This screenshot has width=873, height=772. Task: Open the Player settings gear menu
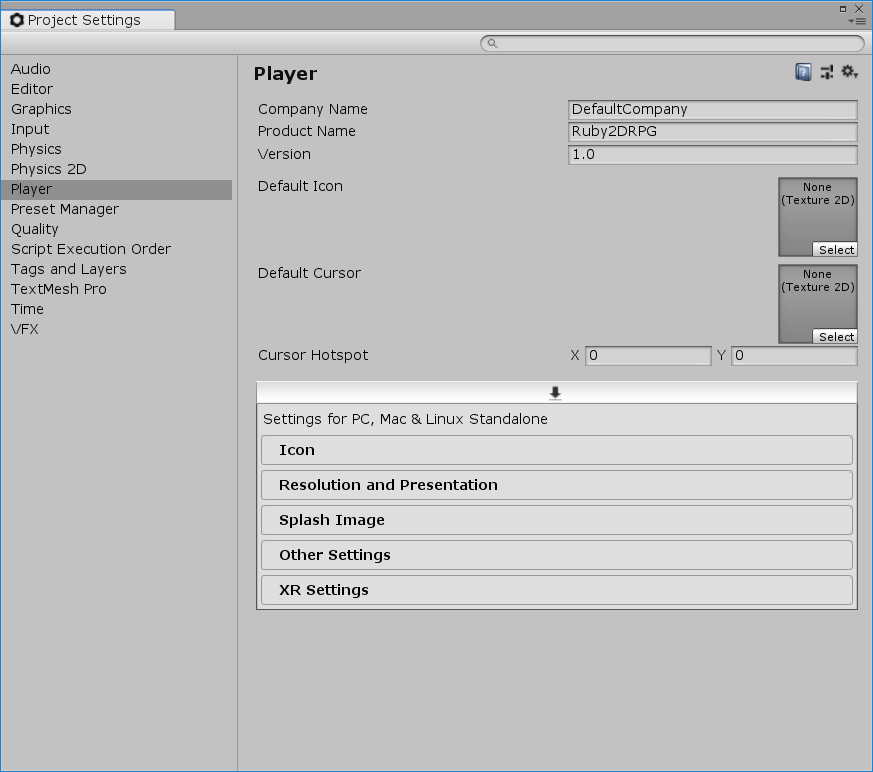pyautogui.click(x=849, y=72)
